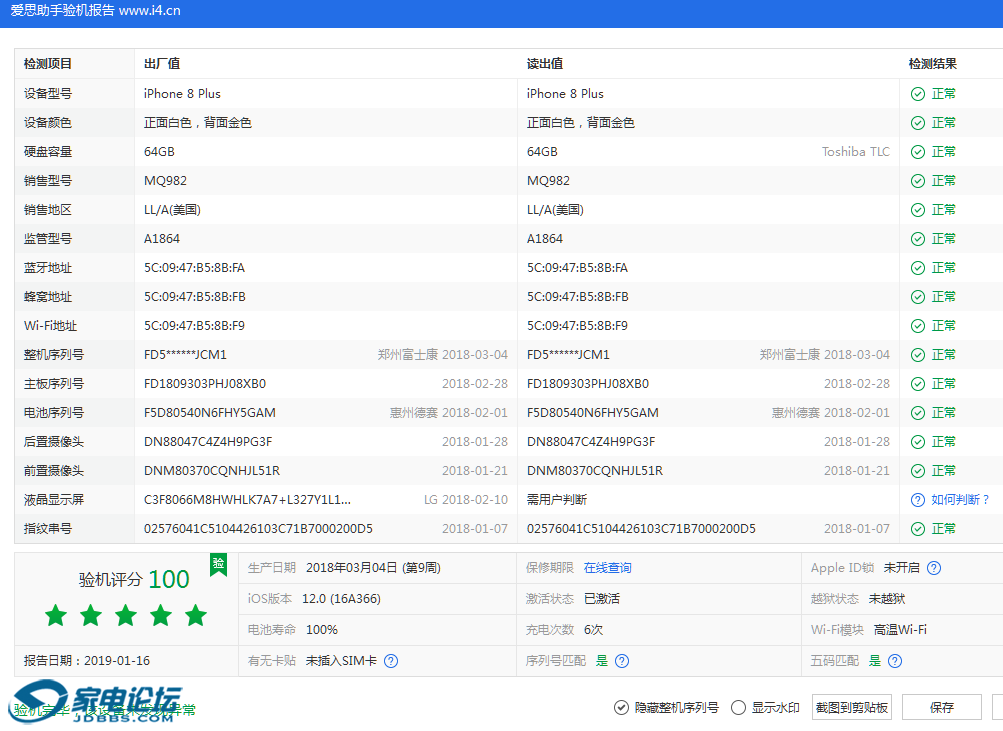1003x731 pixels.
Task: Select factory value MQ982 cell
Action: tap(165, 181)
